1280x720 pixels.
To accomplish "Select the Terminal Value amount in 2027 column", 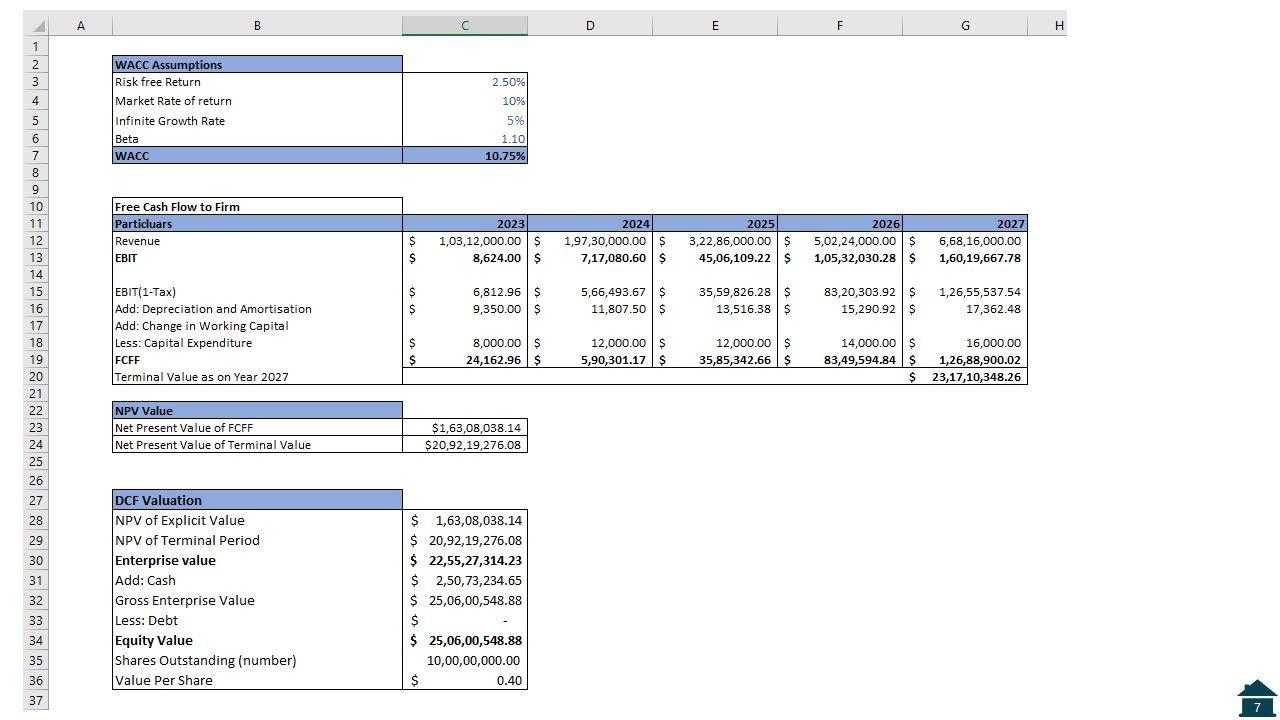I will (965, 377).
